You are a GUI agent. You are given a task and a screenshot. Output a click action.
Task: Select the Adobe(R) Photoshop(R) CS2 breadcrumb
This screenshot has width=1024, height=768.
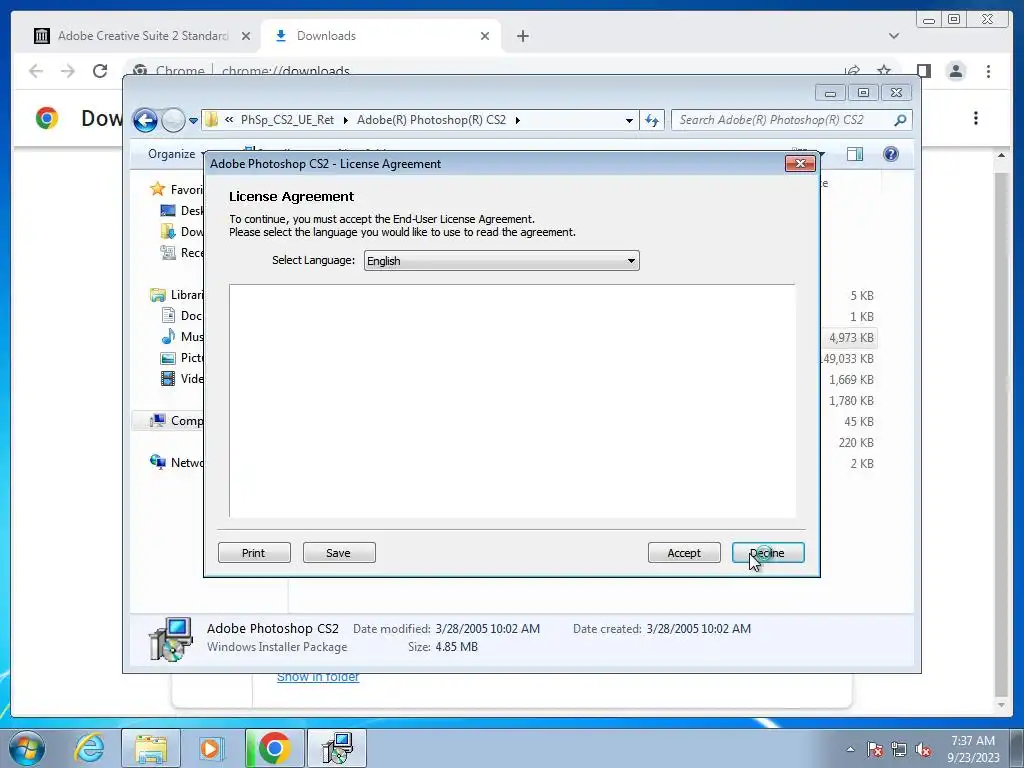pos(431,120)
